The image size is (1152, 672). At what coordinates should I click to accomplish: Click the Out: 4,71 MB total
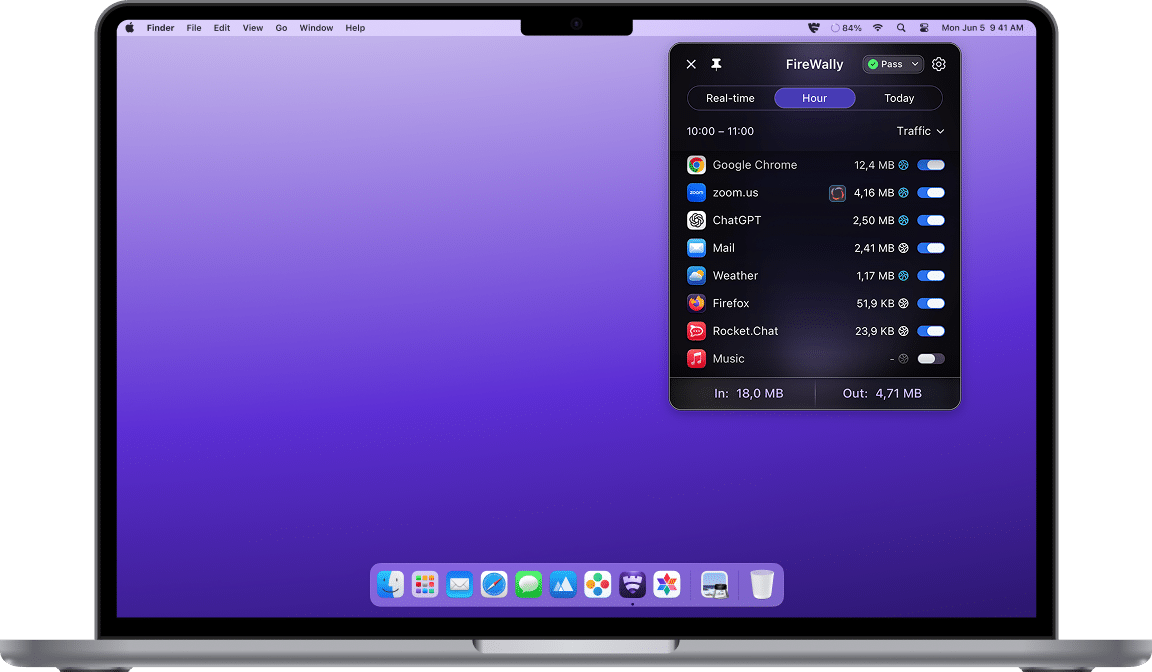(882, 394)
